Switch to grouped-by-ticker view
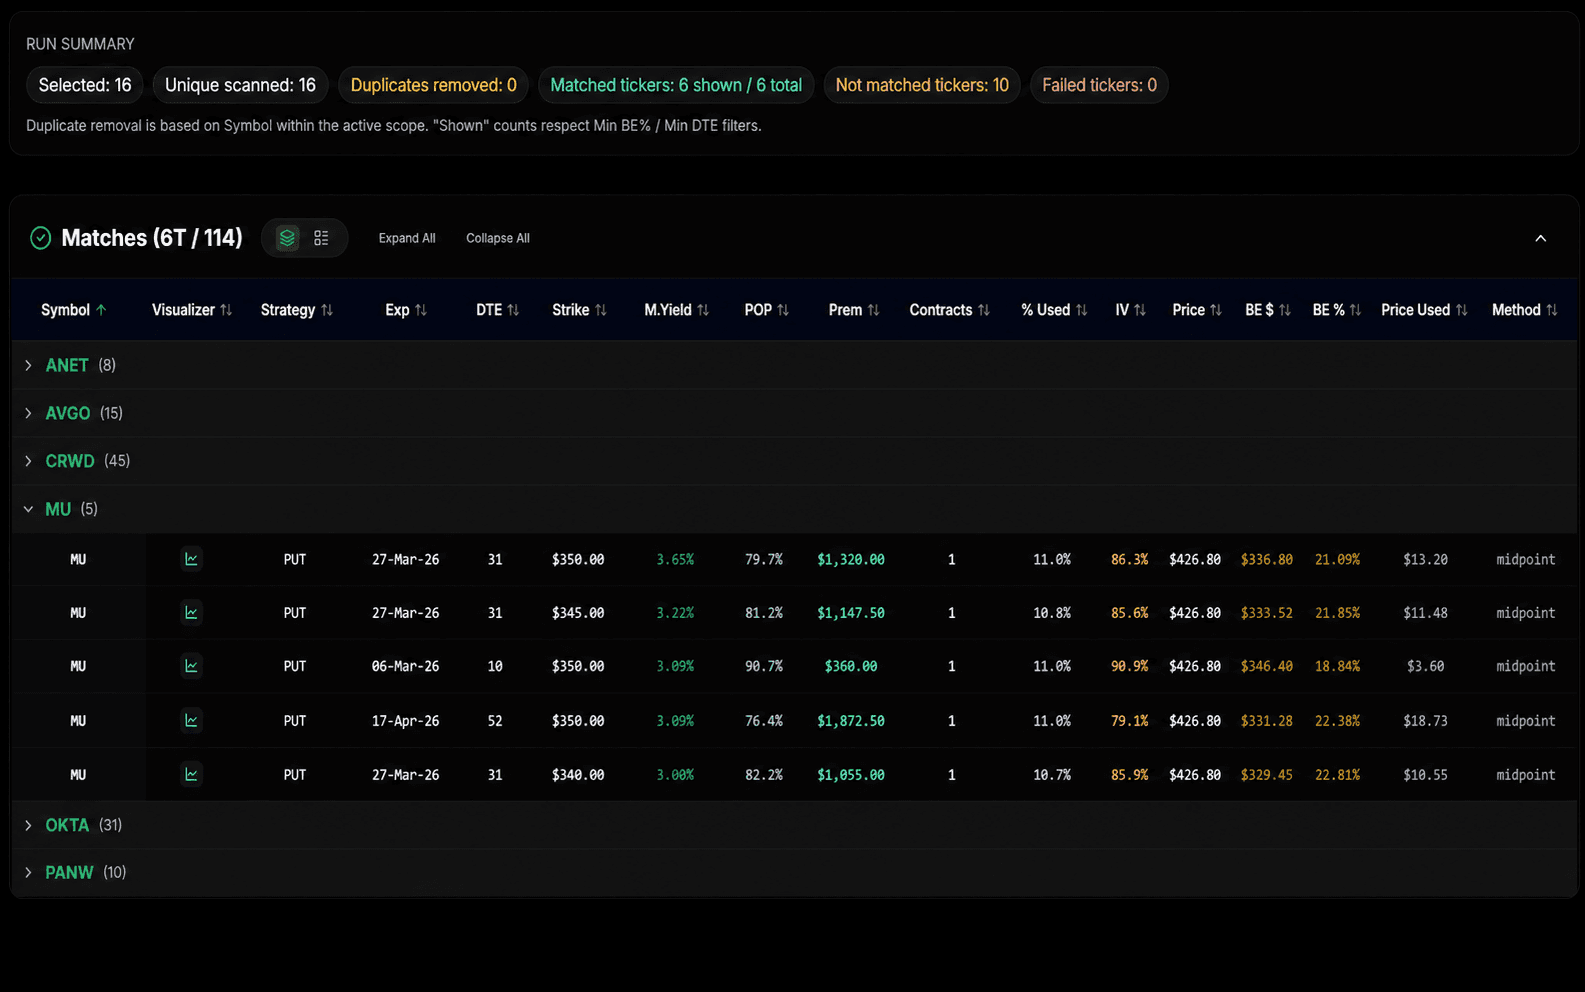 click(x=287, y=238)
